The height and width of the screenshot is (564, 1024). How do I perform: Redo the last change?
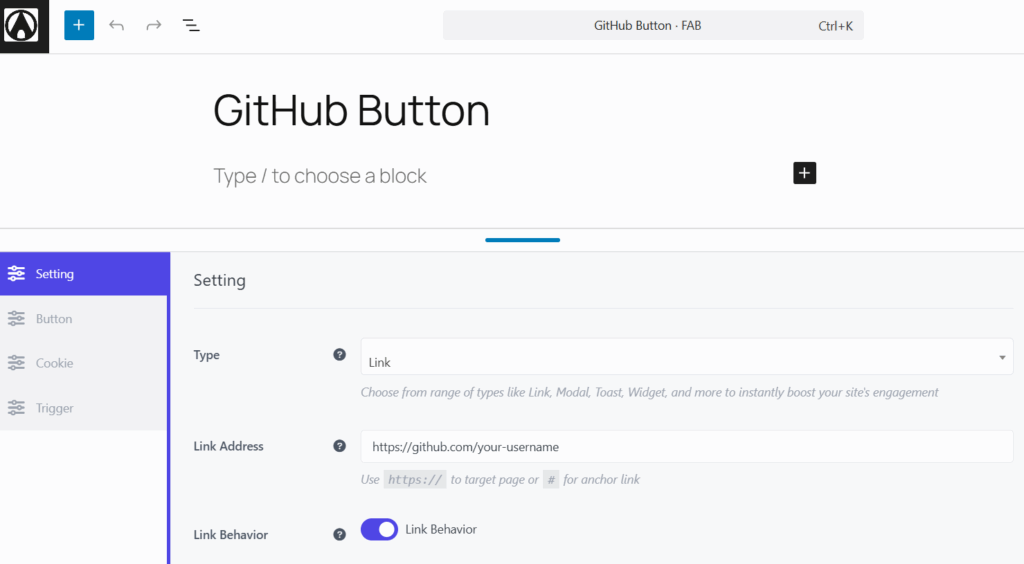pyautogui.click(x=153, y=25)
